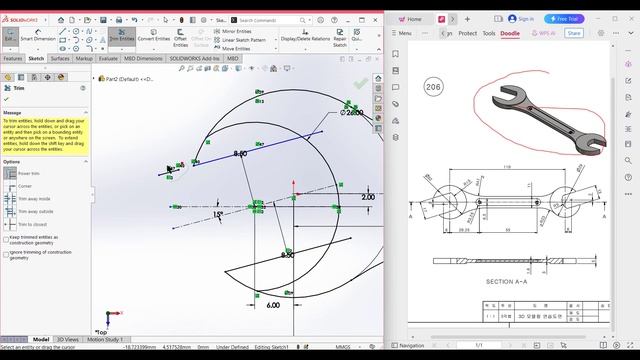Select the Circle sketch tool

(76, 31)
